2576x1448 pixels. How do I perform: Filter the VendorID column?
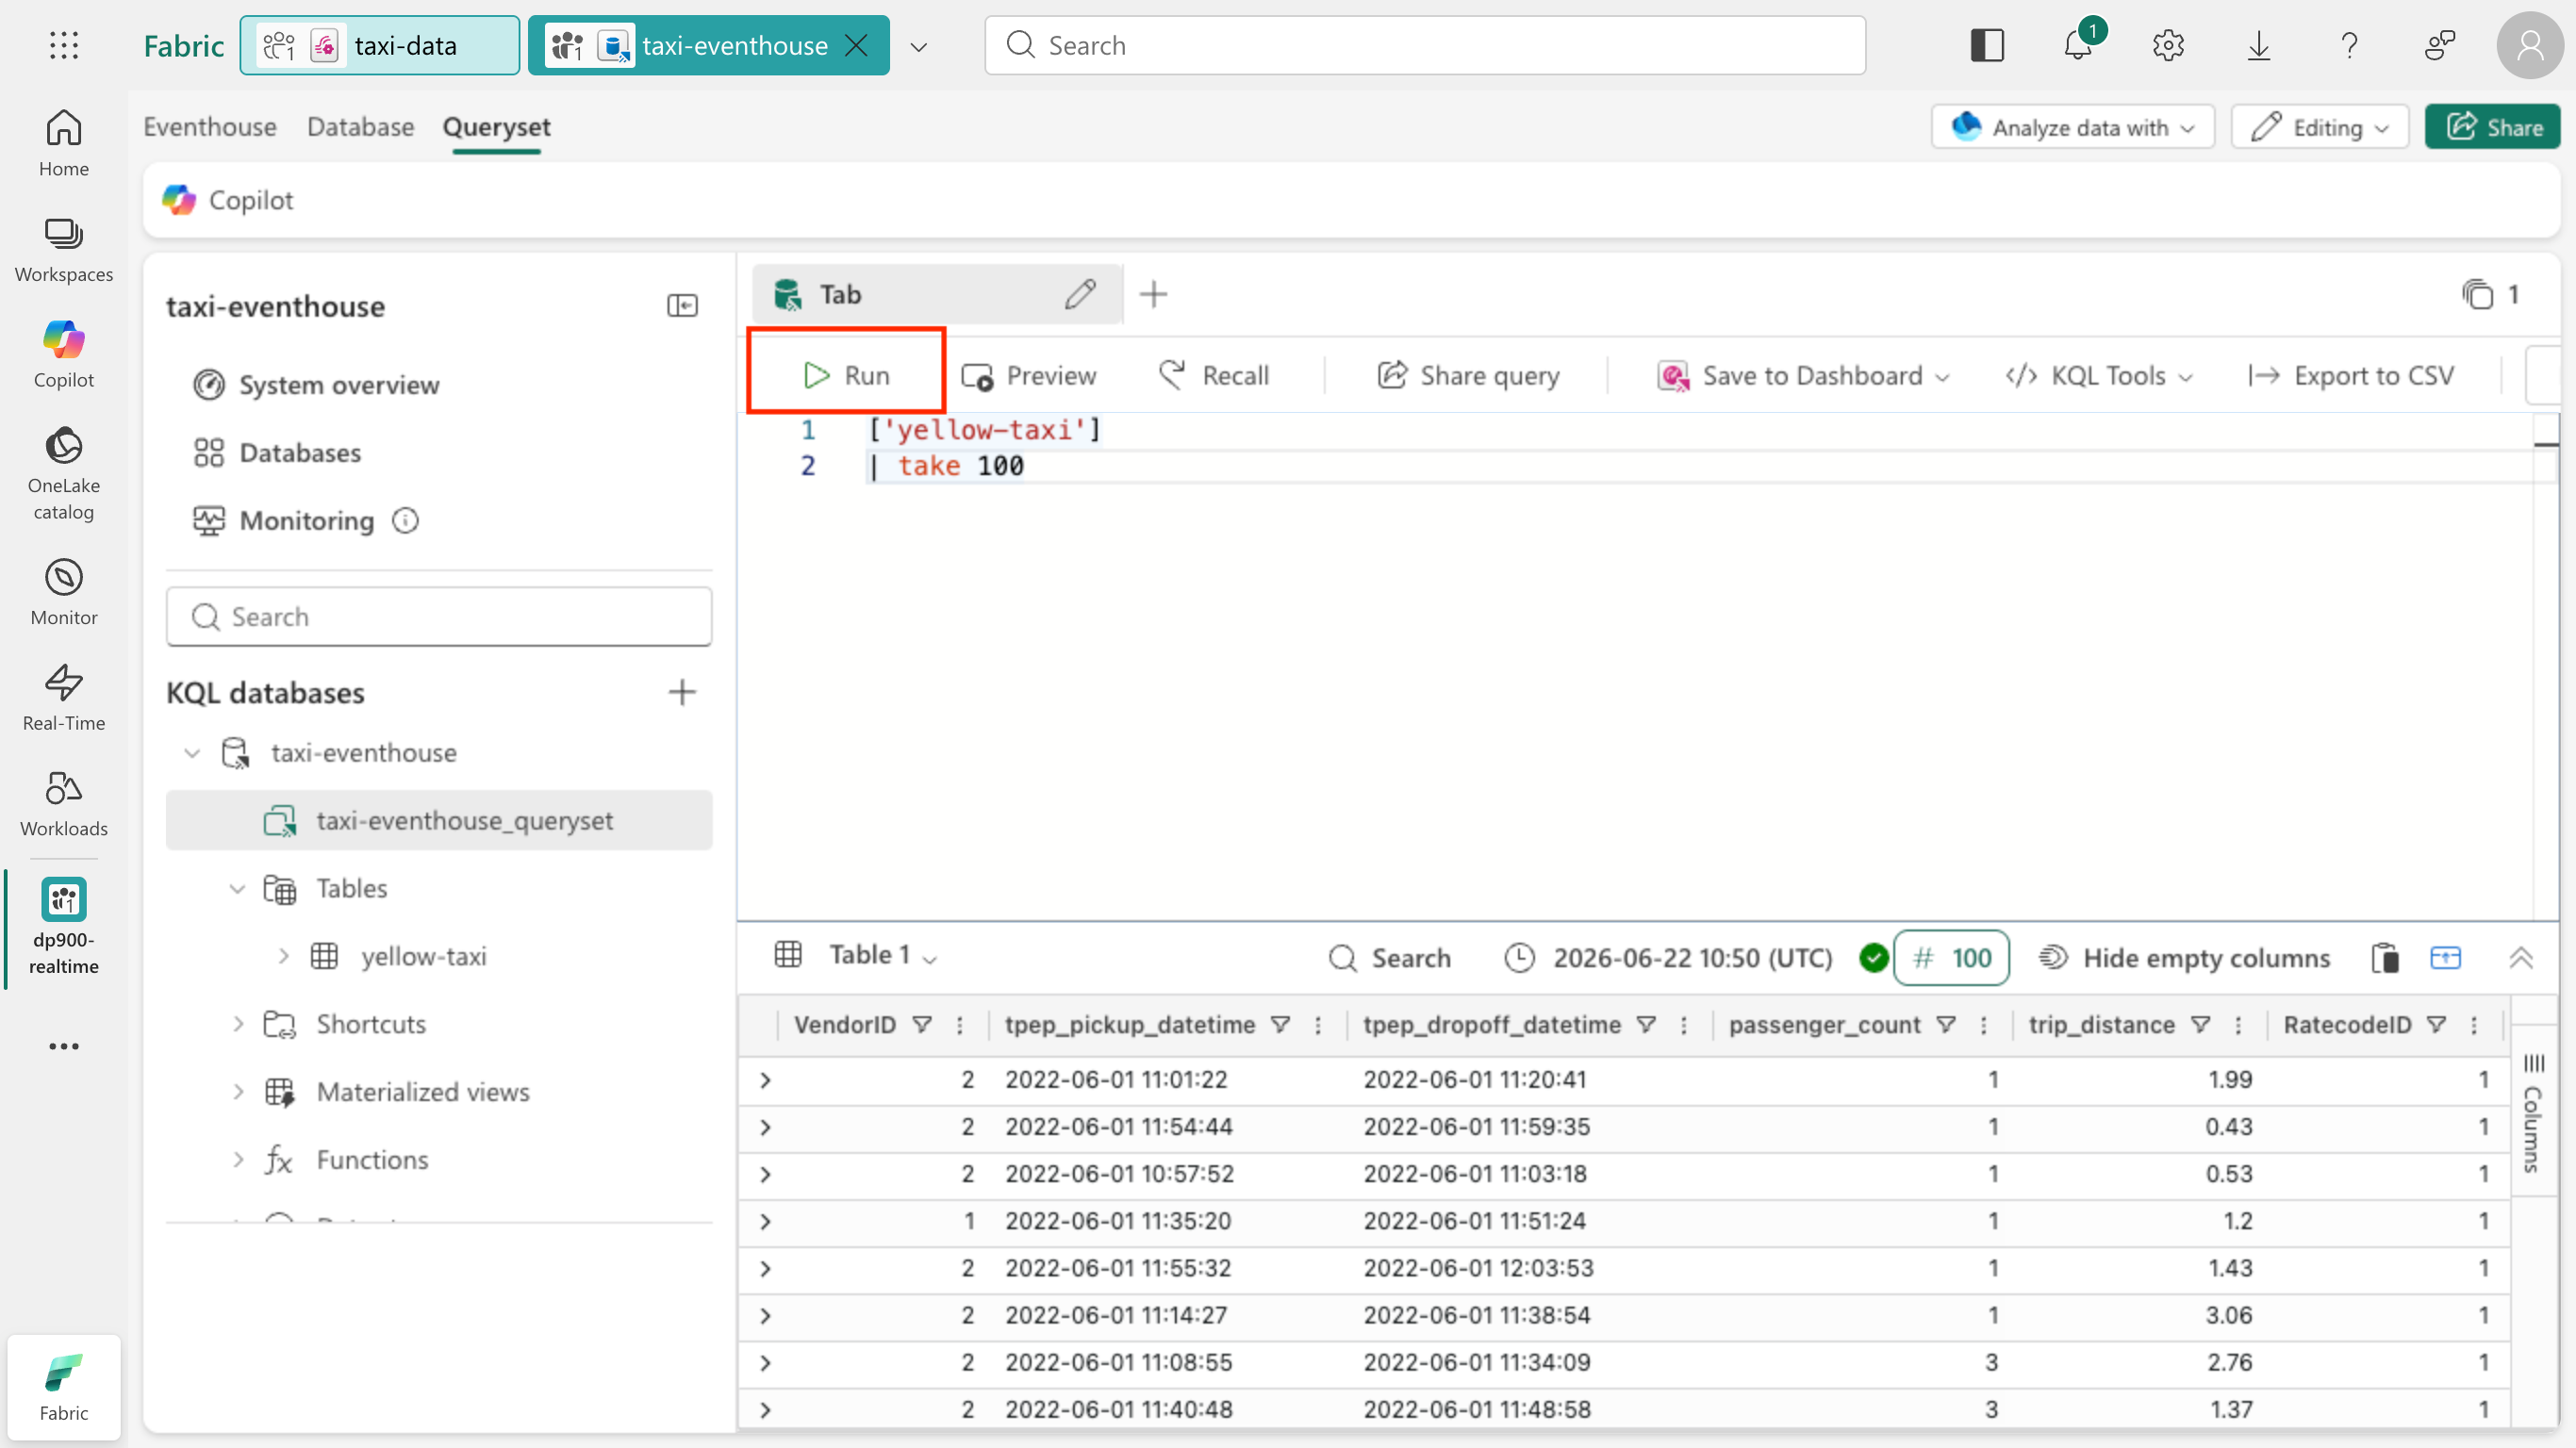922,1025
